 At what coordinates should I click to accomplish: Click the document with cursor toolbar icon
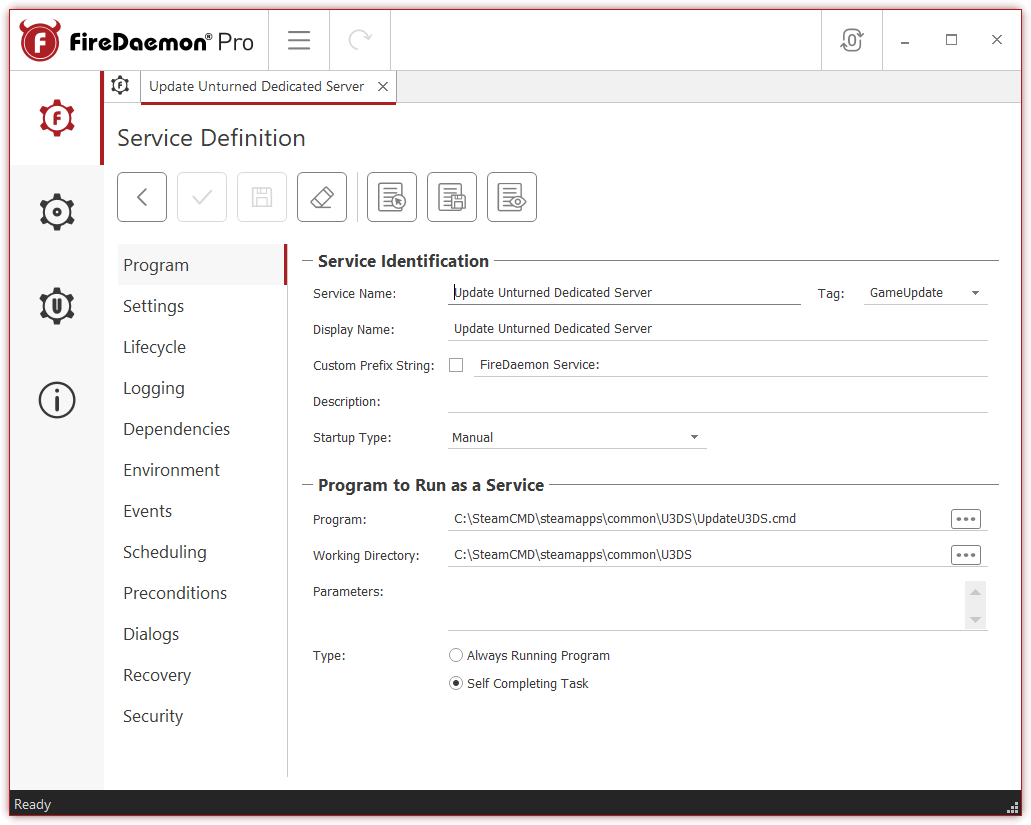pos(392,197)
